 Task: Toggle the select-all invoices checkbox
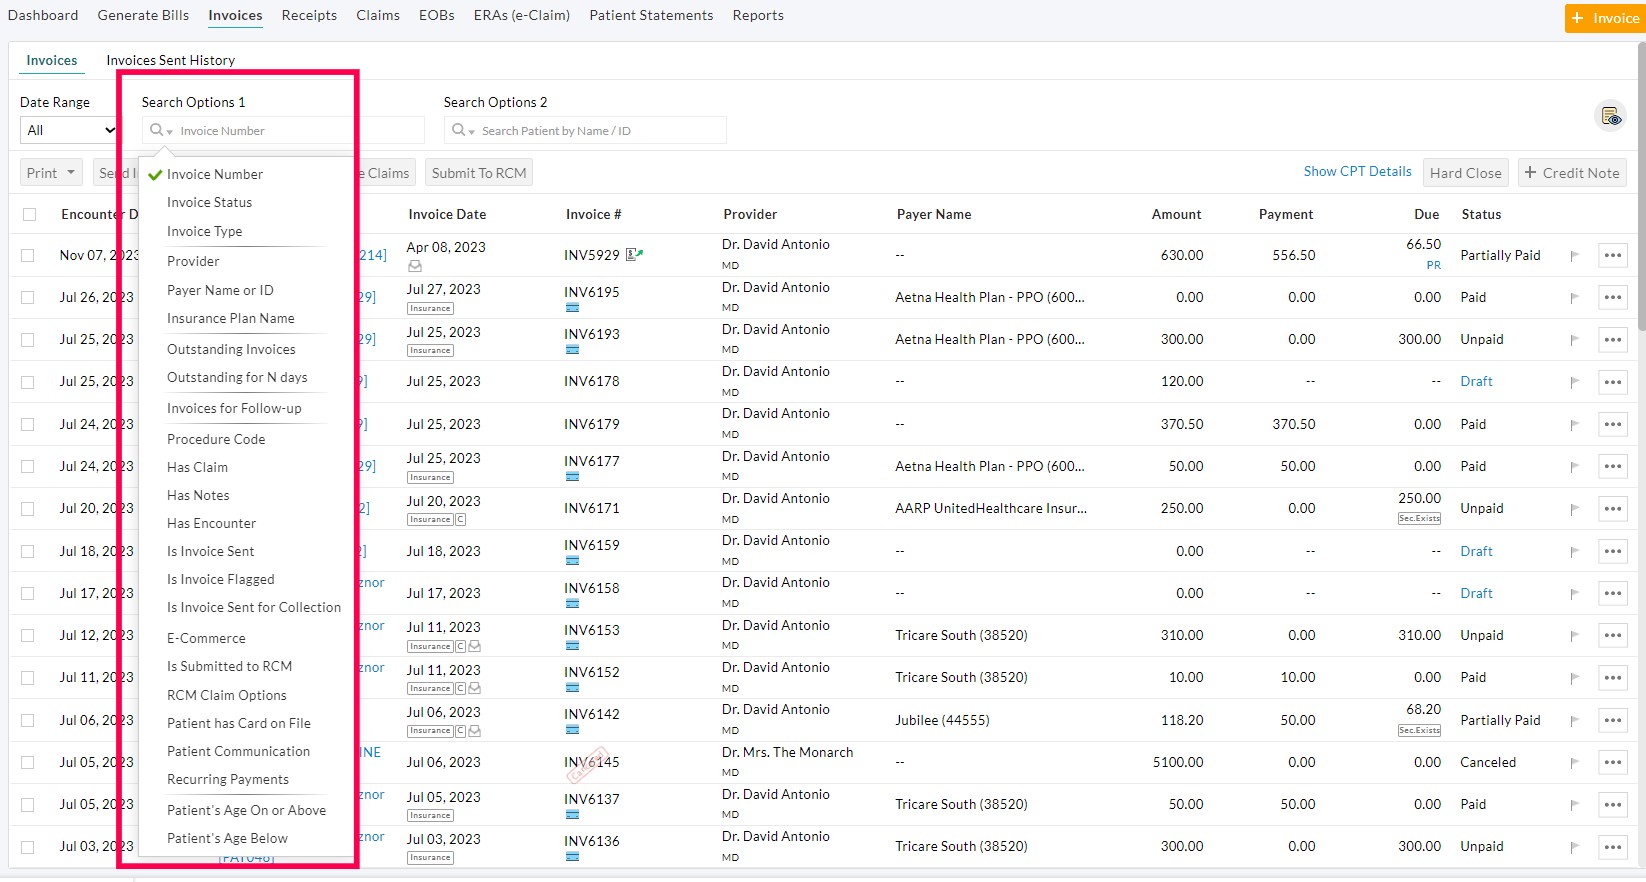[29, 214]
